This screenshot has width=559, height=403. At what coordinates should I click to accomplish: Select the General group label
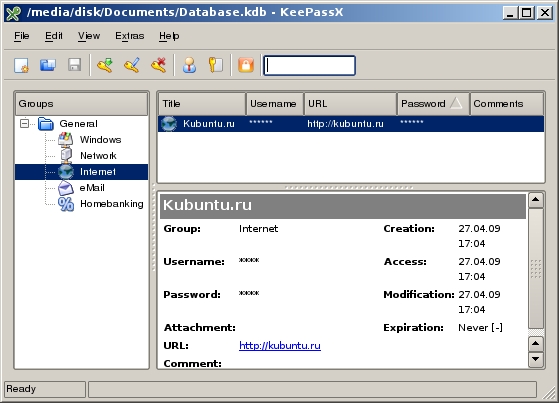[x=78, y=124]
